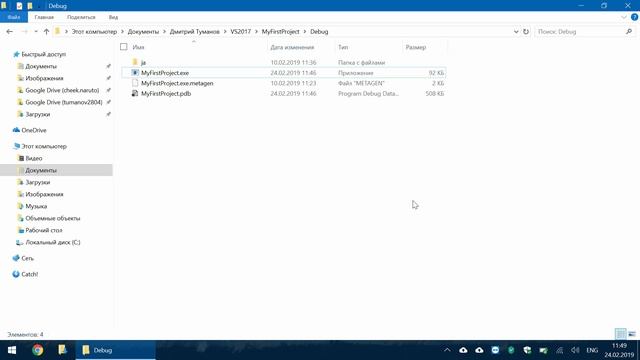Select MyFirstProject.exe.metagen file

pyautogui.click(x=177, y=83)
